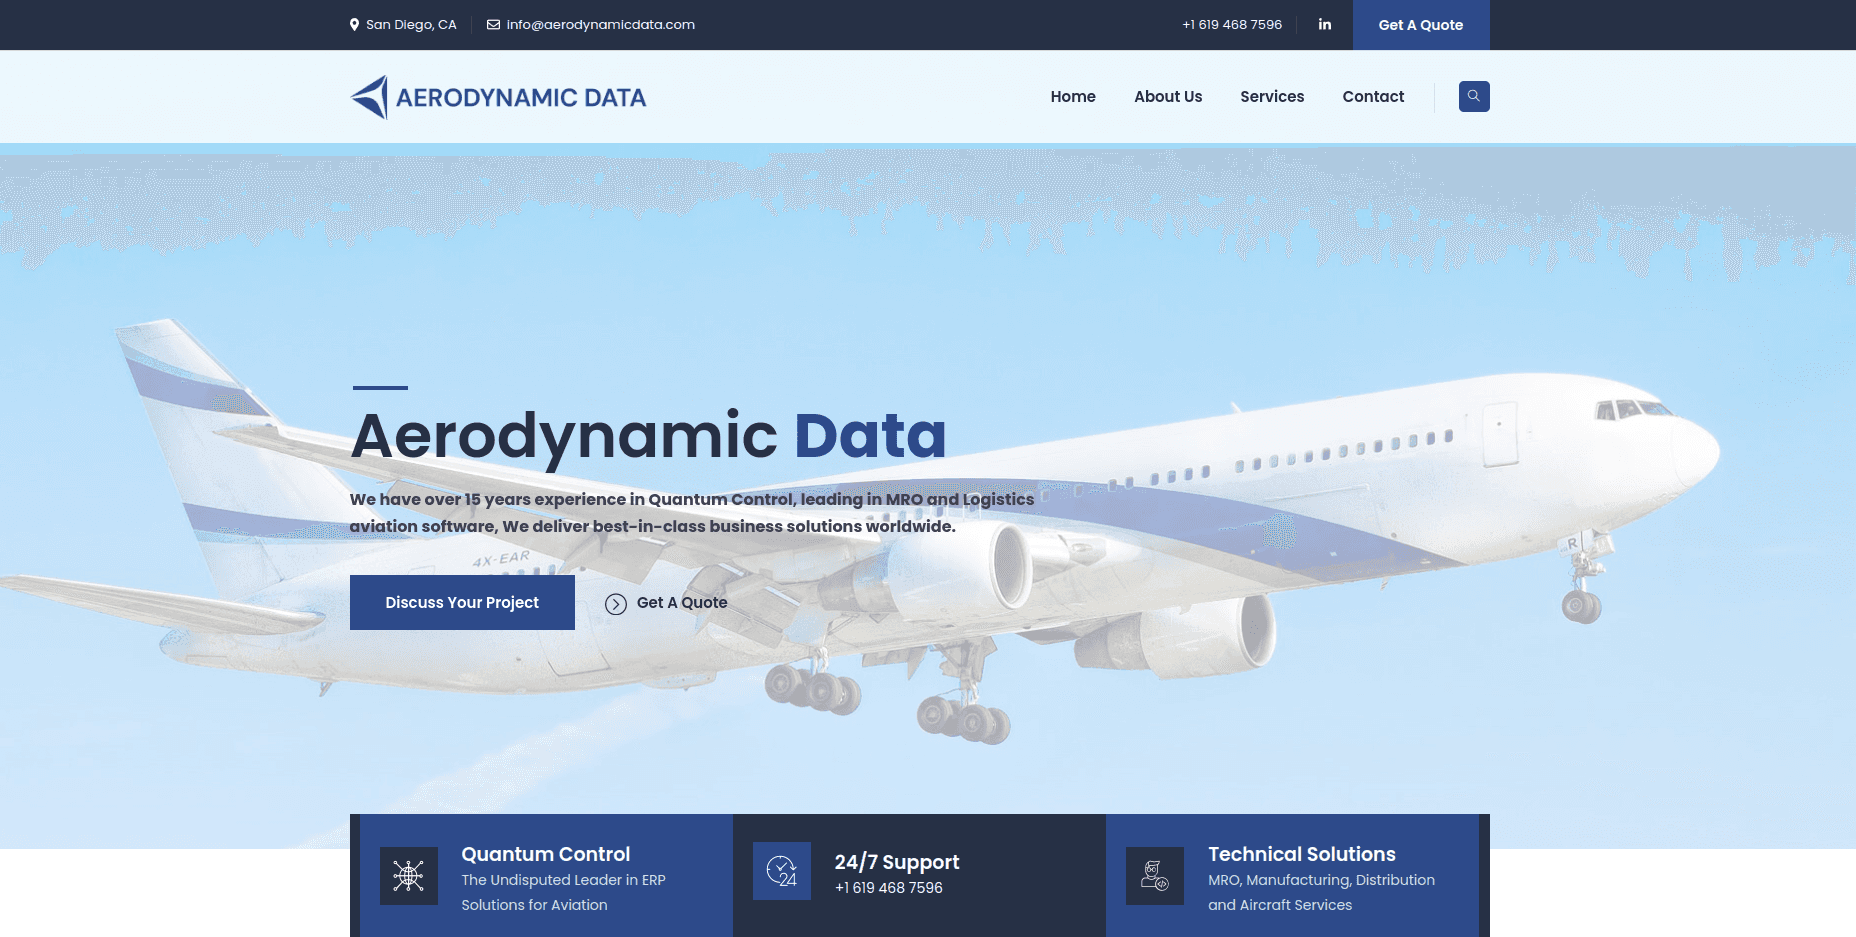This screenshot has height=937, width=1856.
Task: Open the Contact menu item
Action: click(1373, 97)
